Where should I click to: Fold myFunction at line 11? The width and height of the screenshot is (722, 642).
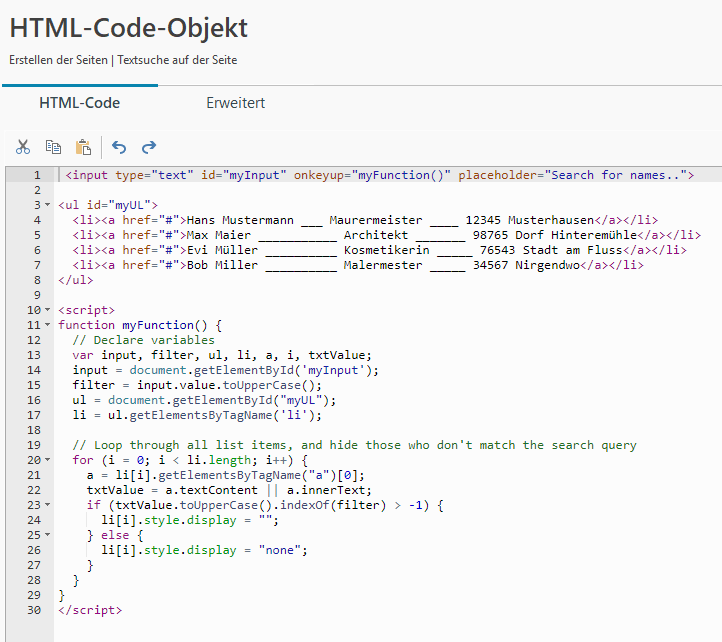click(47, 325)
